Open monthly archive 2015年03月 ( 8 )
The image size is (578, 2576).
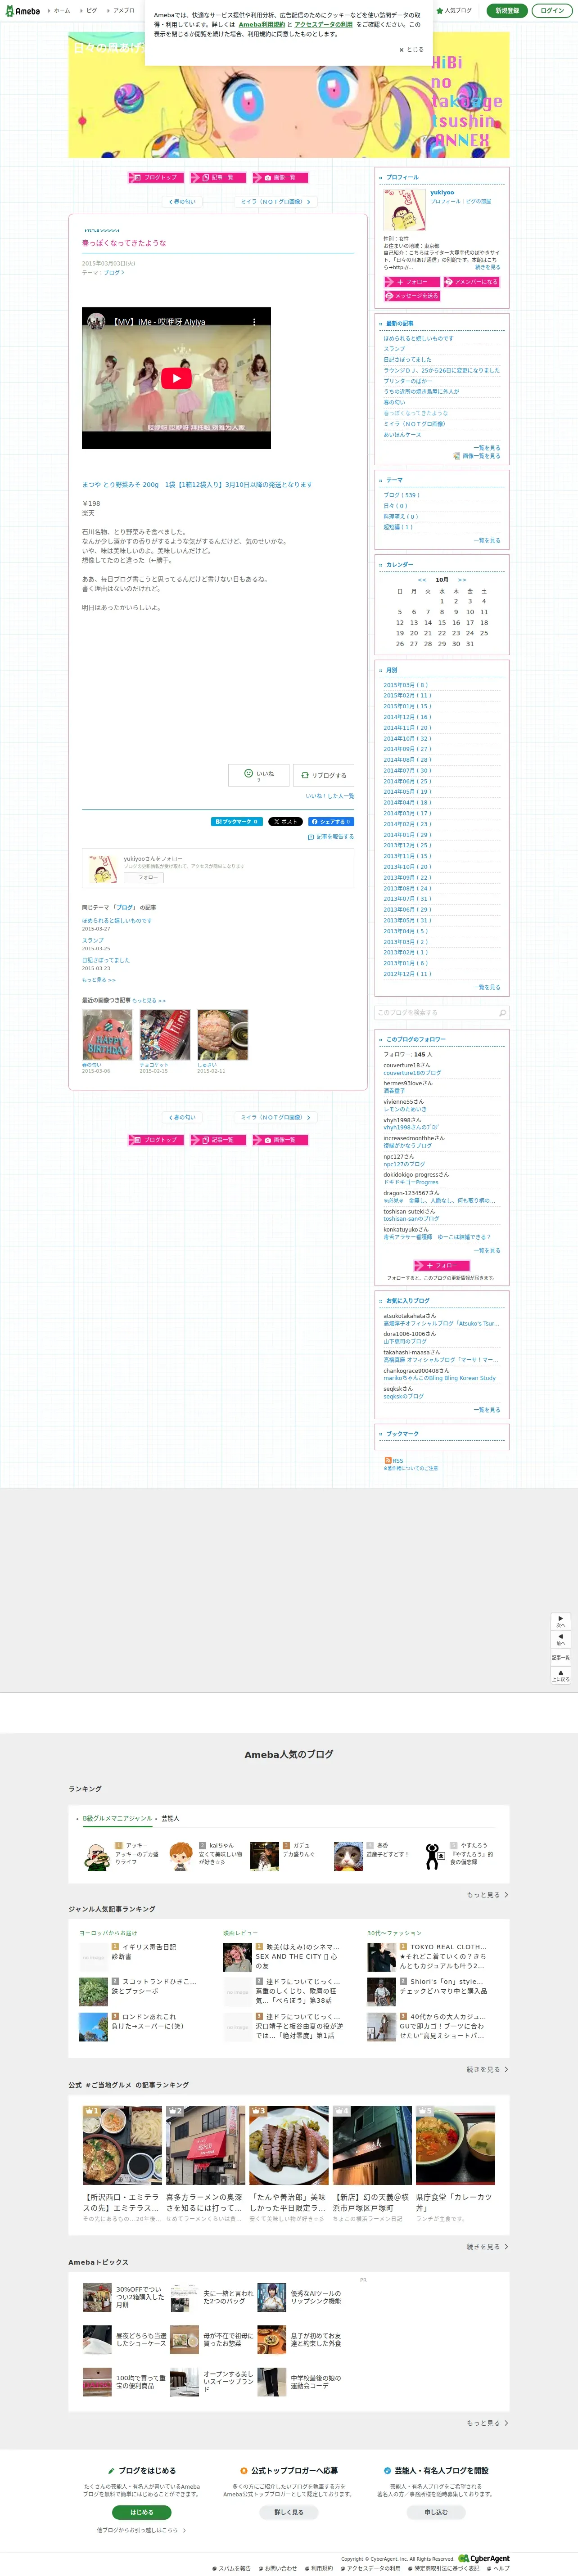coord(406,685)
